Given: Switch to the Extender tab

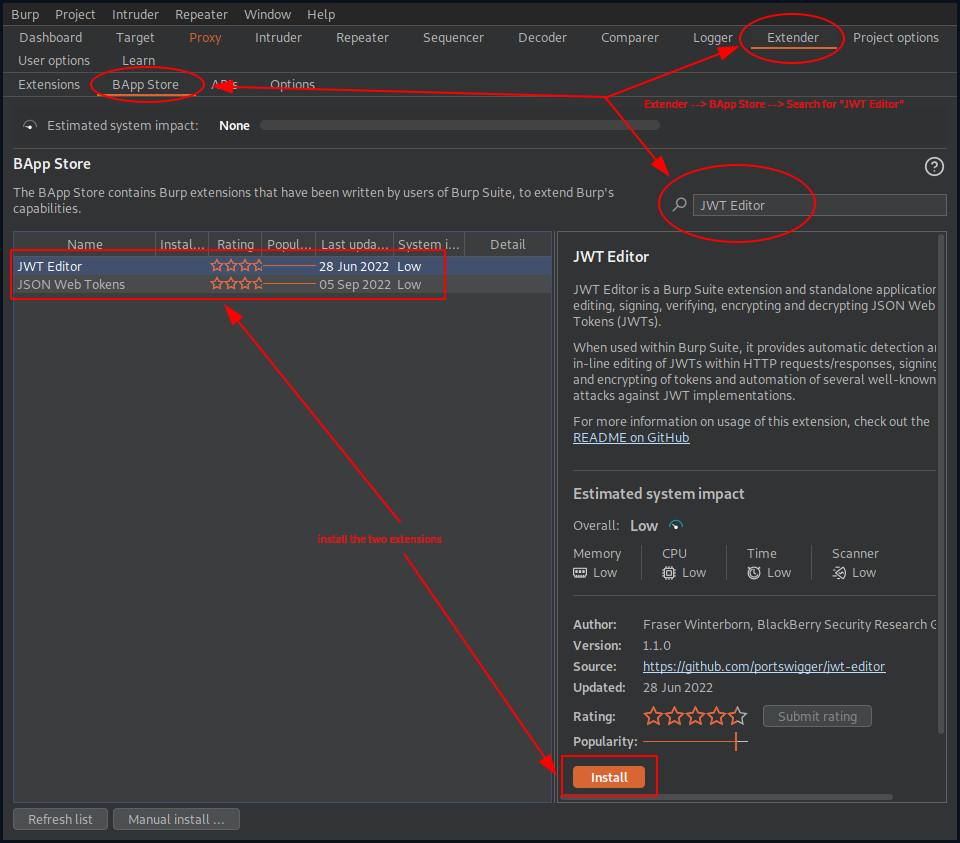Looking at the screenshot, I should pos(792,37).
